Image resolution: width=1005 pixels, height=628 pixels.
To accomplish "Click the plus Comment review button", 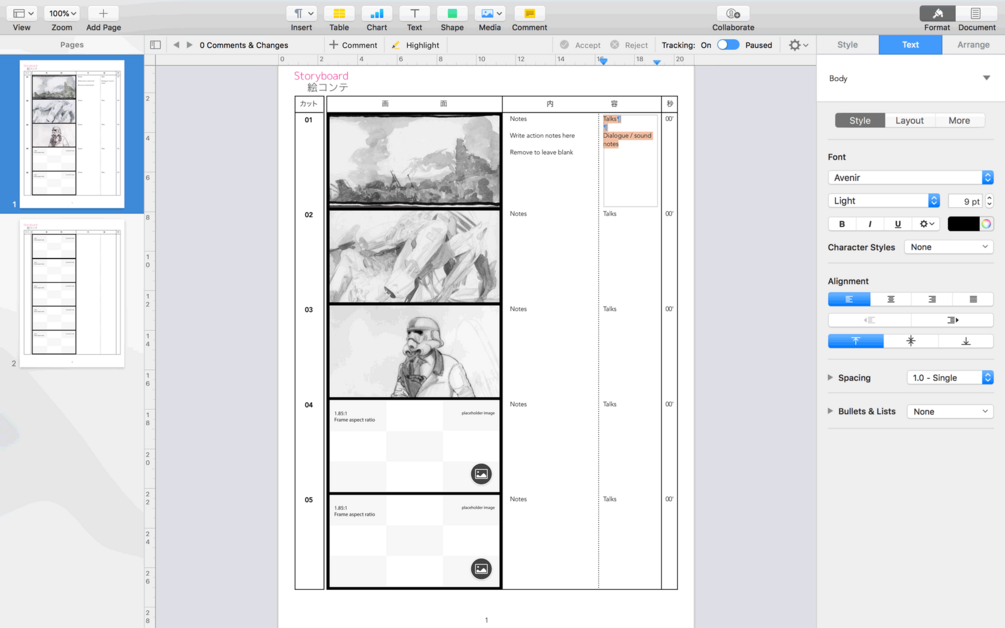I will point(353,45).
